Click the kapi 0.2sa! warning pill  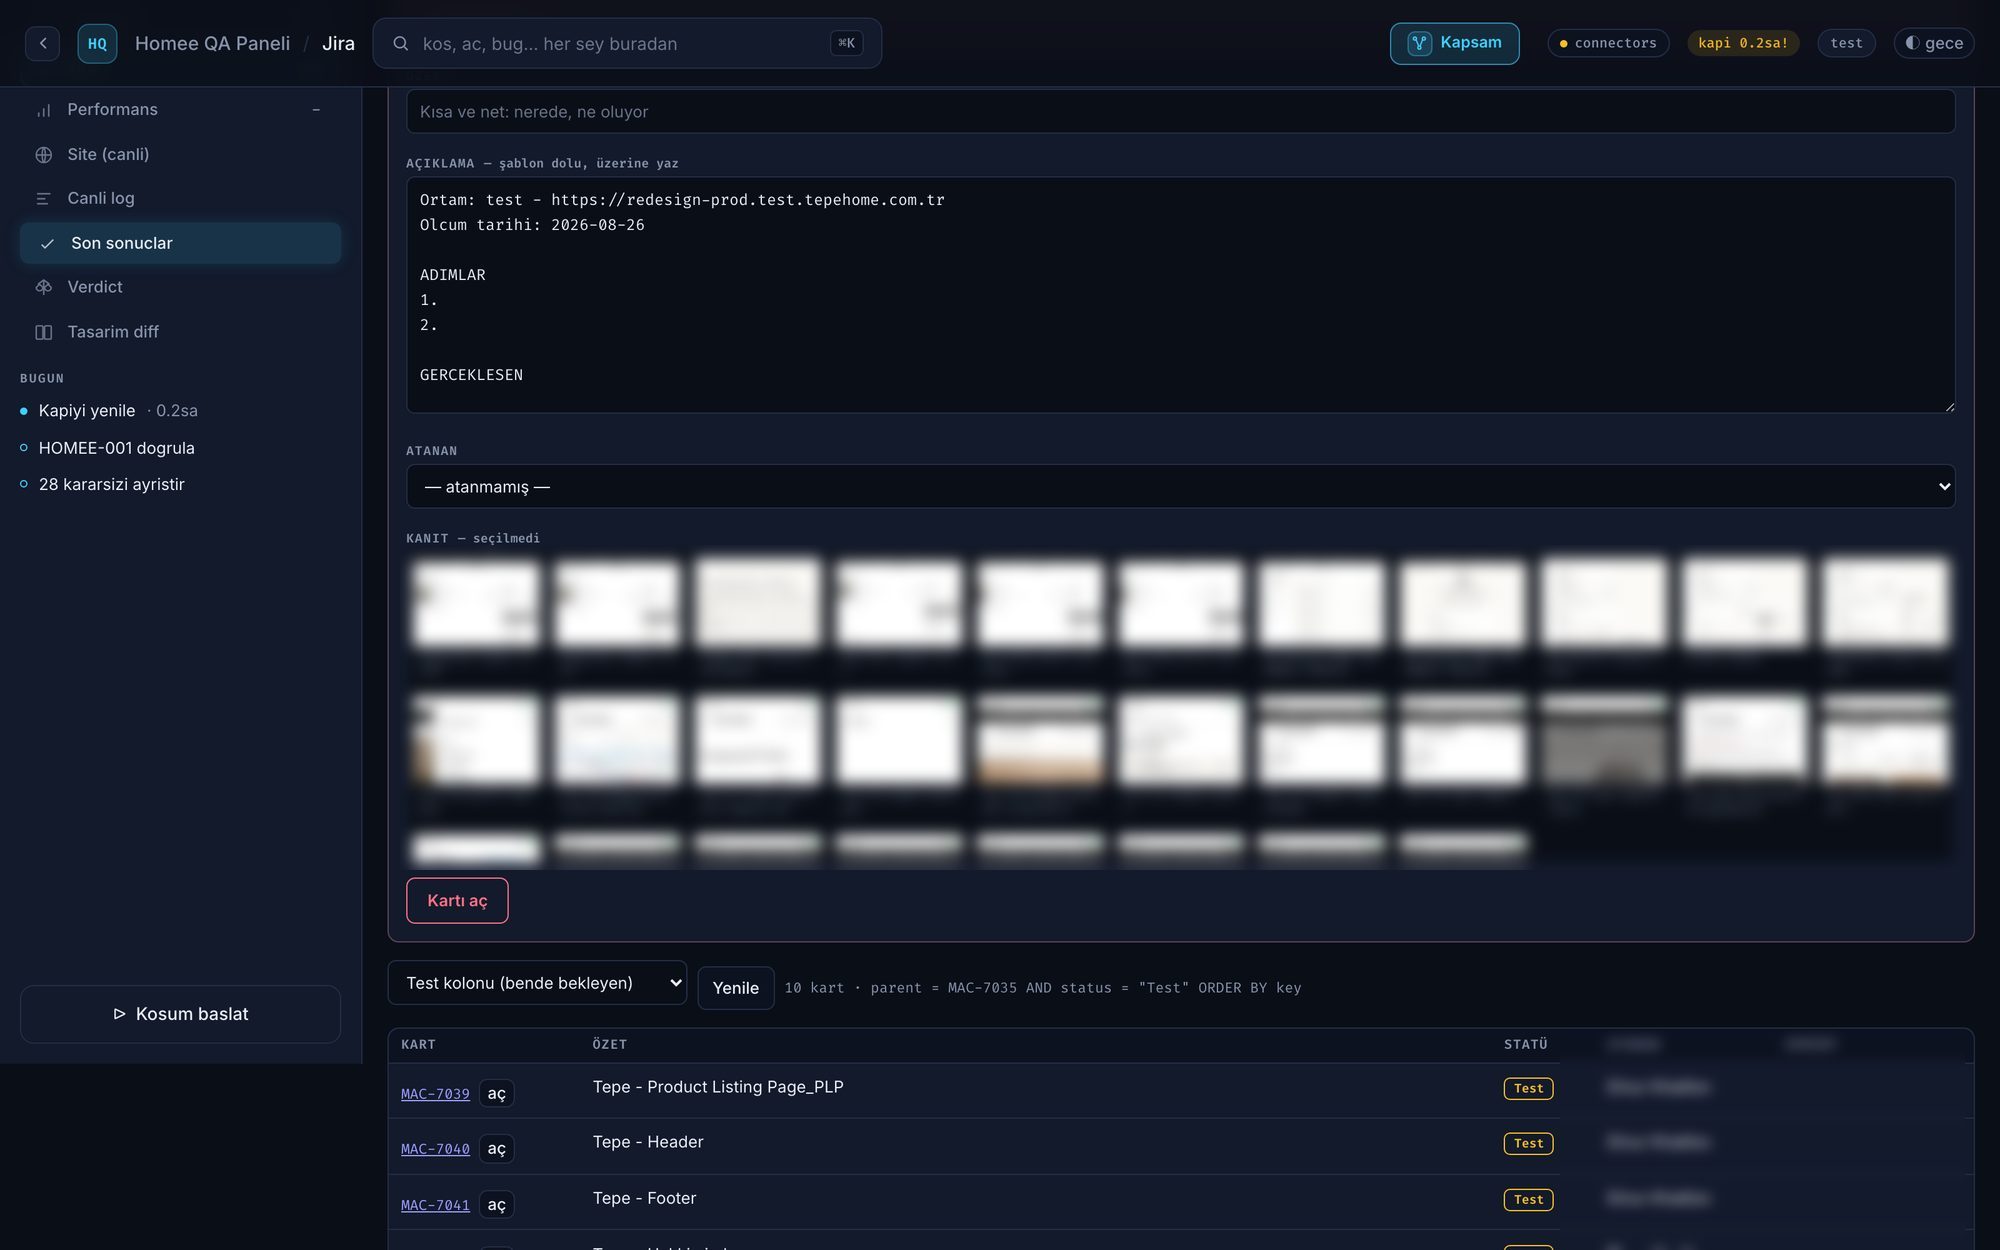pos(1743,43)
